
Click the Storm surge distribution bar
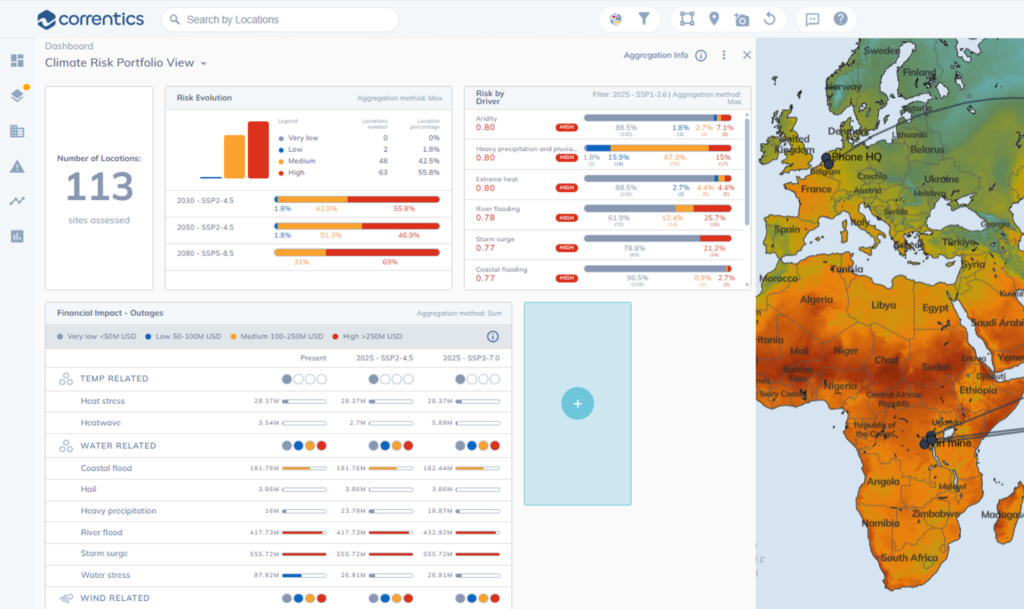click(658, 238)
